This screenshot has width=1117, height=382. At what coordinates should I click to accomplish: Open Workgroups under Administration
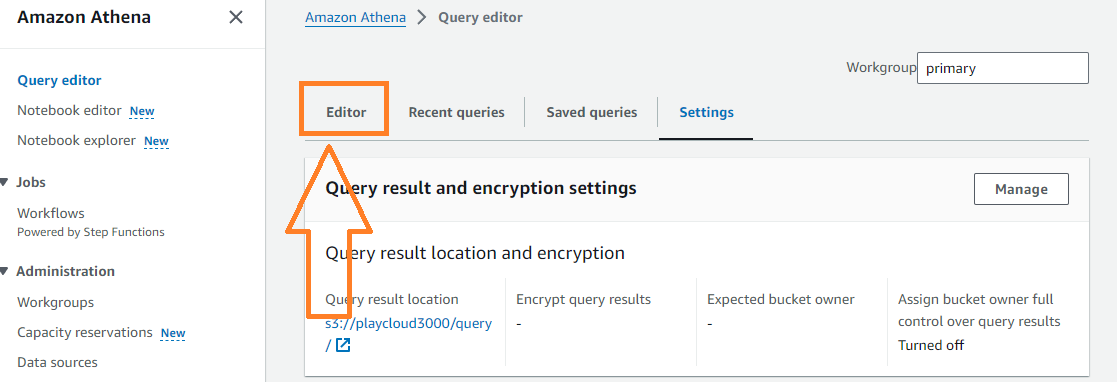[56, 302]
